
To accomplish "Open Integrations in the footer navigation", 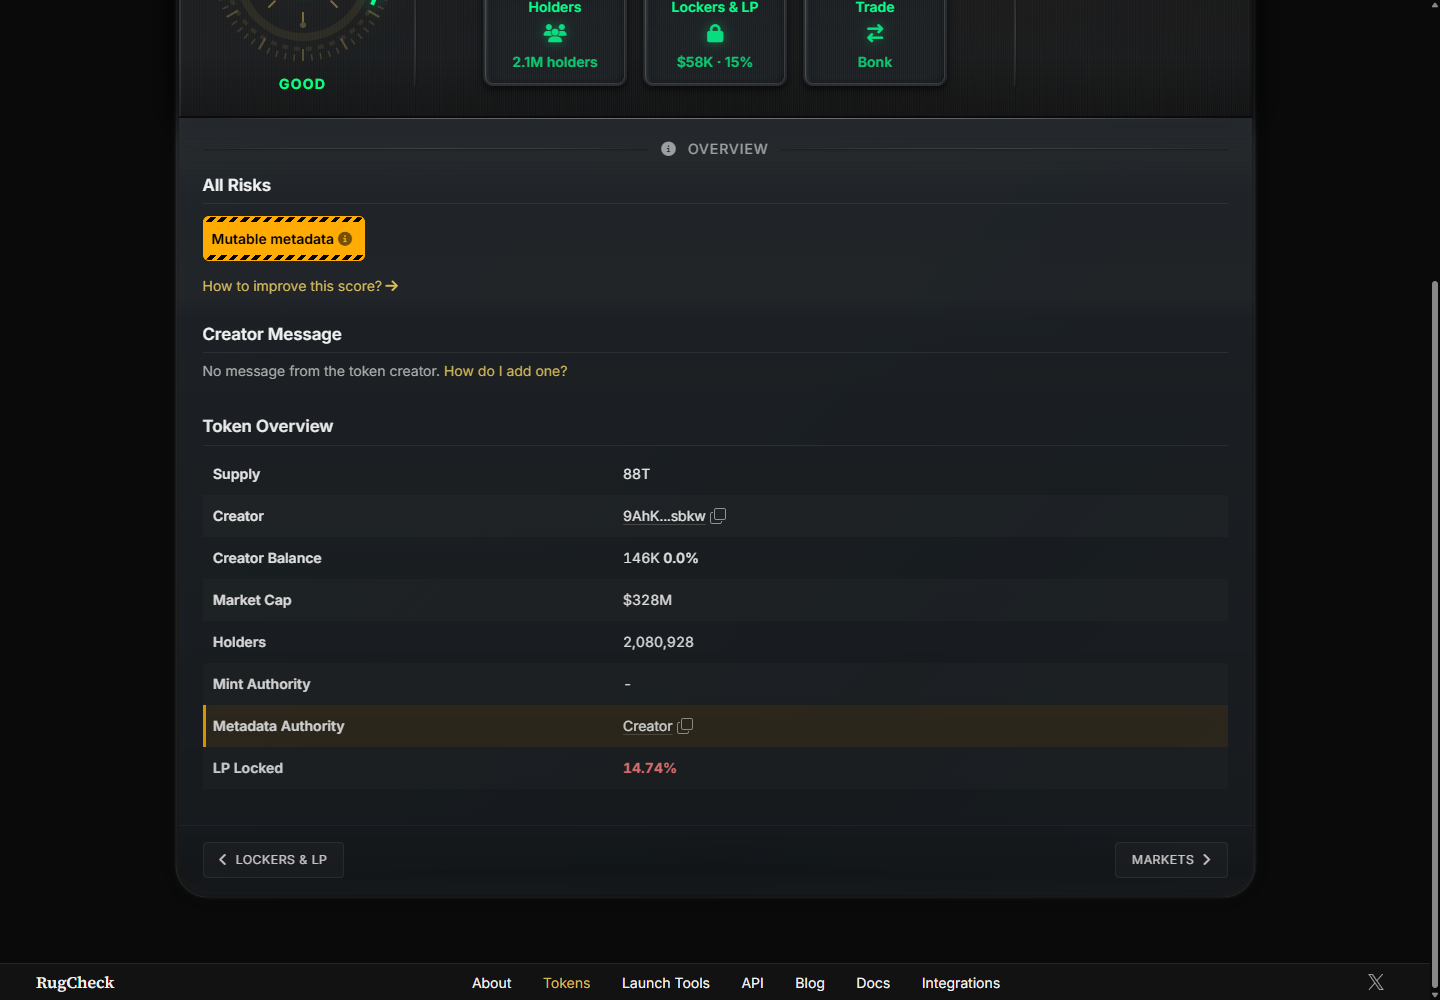I will [961, 983].
